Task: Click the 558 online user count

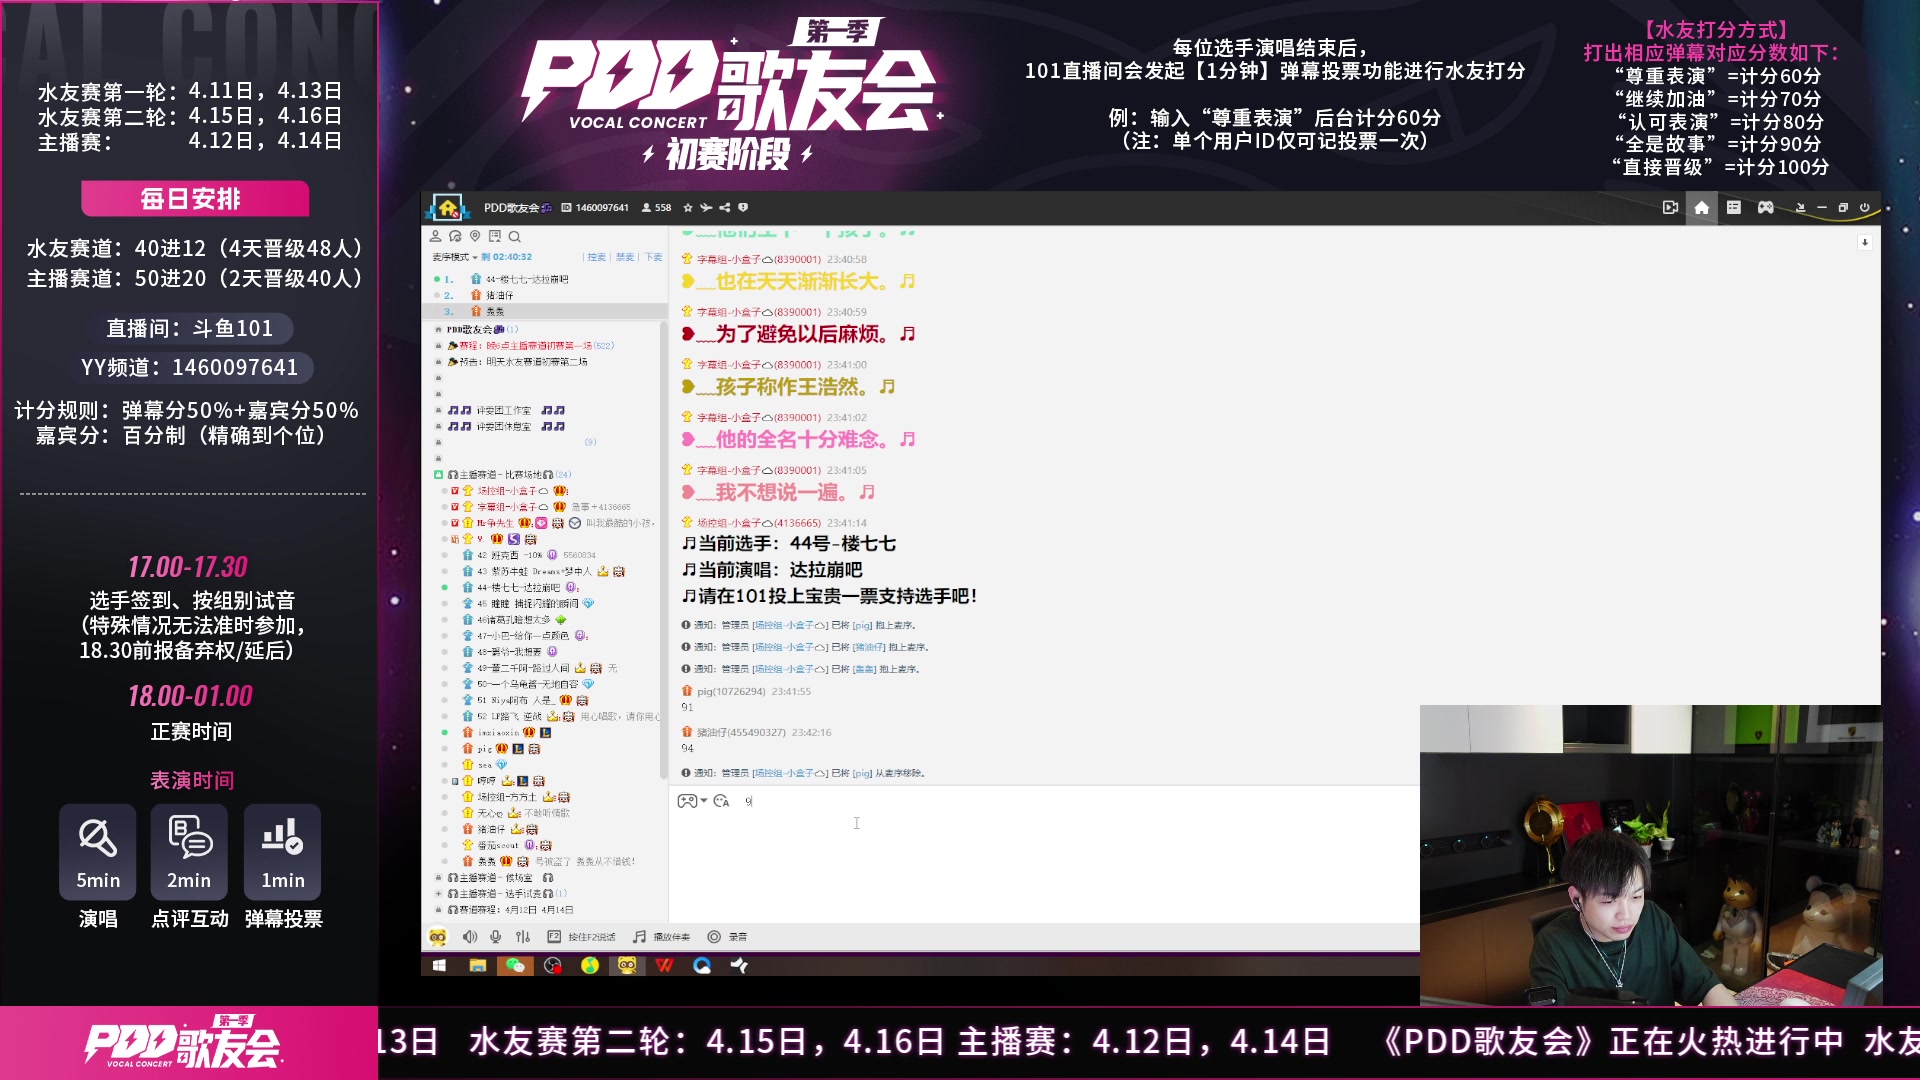Action: click(x=657, y=208)
